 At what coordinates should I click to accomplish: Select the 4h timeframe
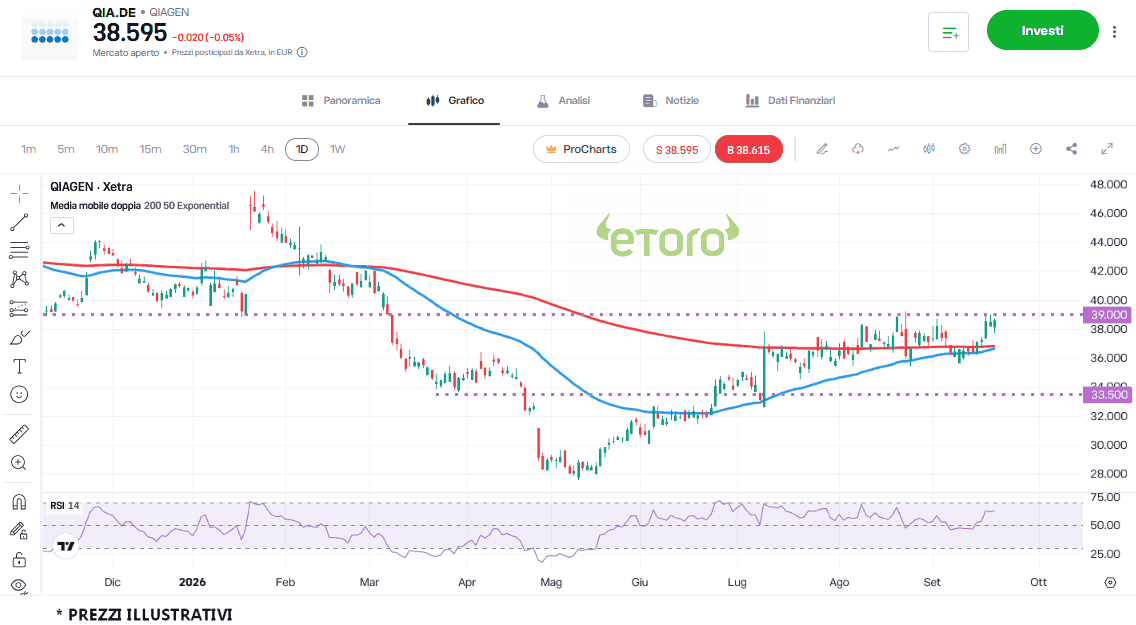(267, 149)
